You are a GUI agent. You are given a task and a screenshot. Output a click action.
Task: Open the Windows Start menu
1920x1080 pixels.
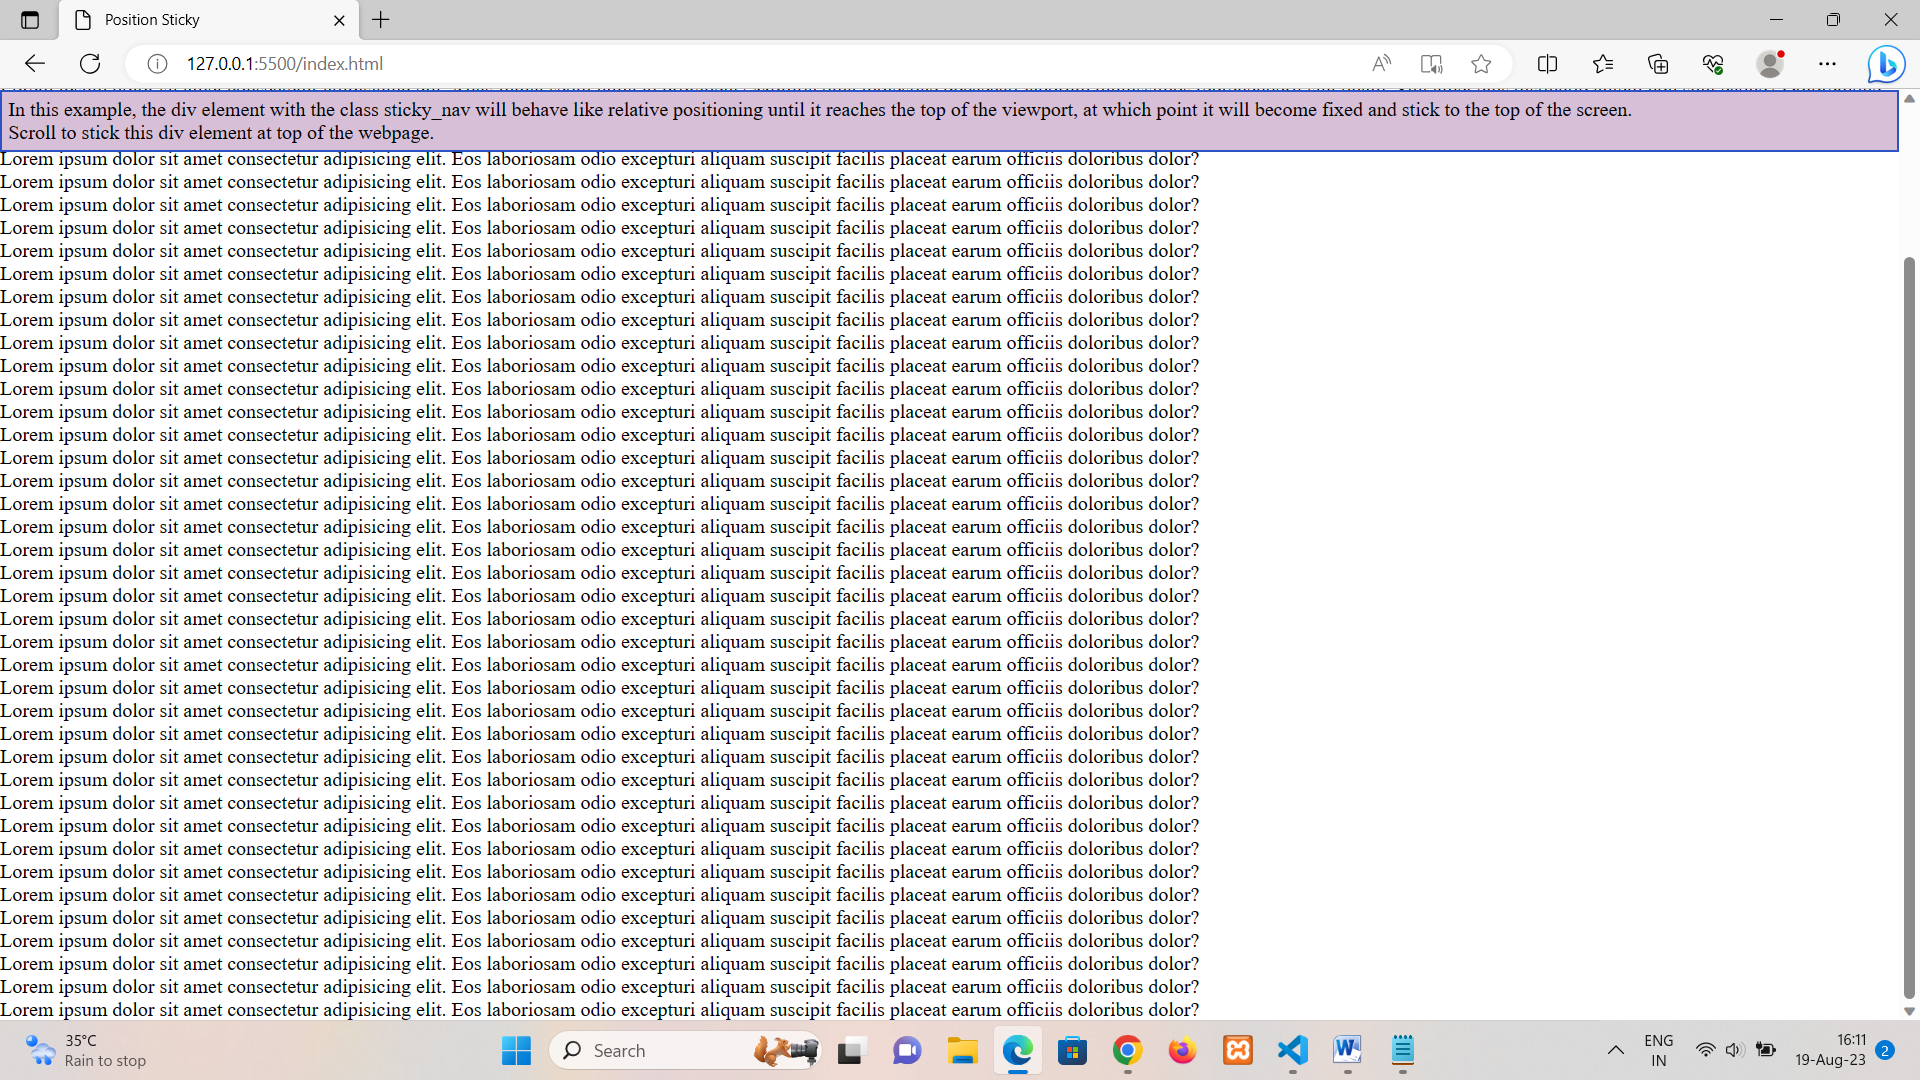point(516,1051)
